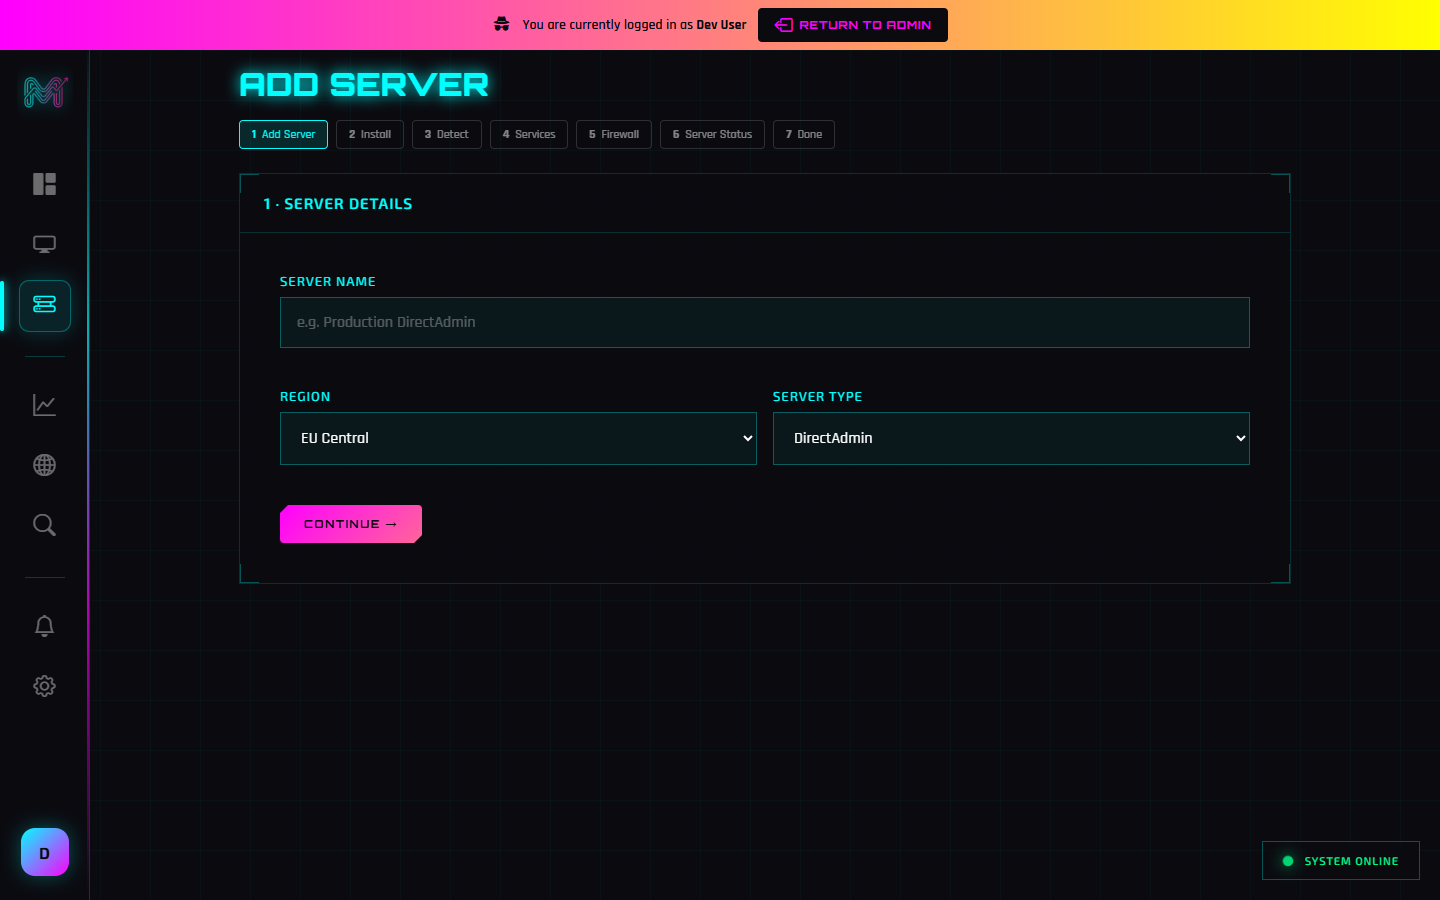Select the servers icon in sidebar
This screenshot has height=900, width=1440.
pos(45,305)
